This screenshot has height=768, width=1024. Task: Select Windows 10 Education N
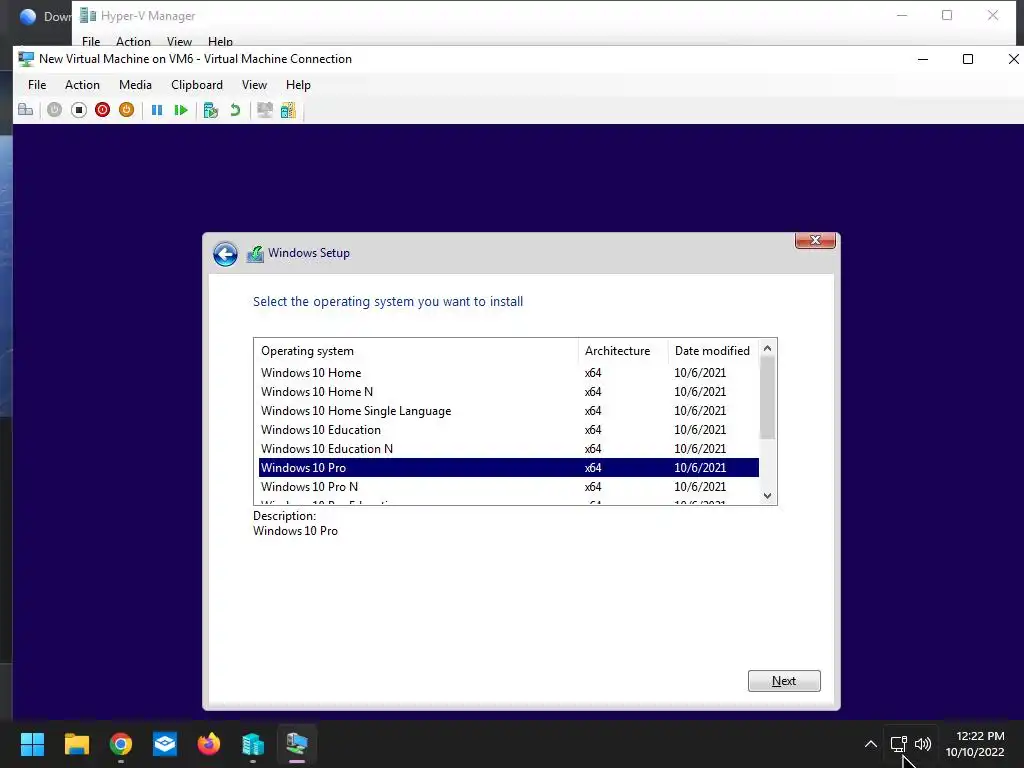pos(509,449)
